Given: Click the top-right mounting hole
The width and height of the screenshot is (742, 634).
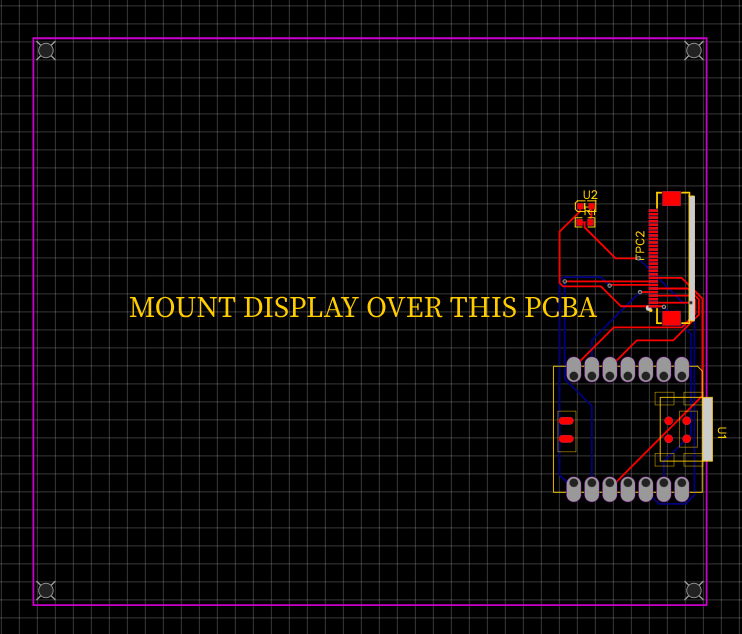Looking at the screenshot, I should point(694,50).
